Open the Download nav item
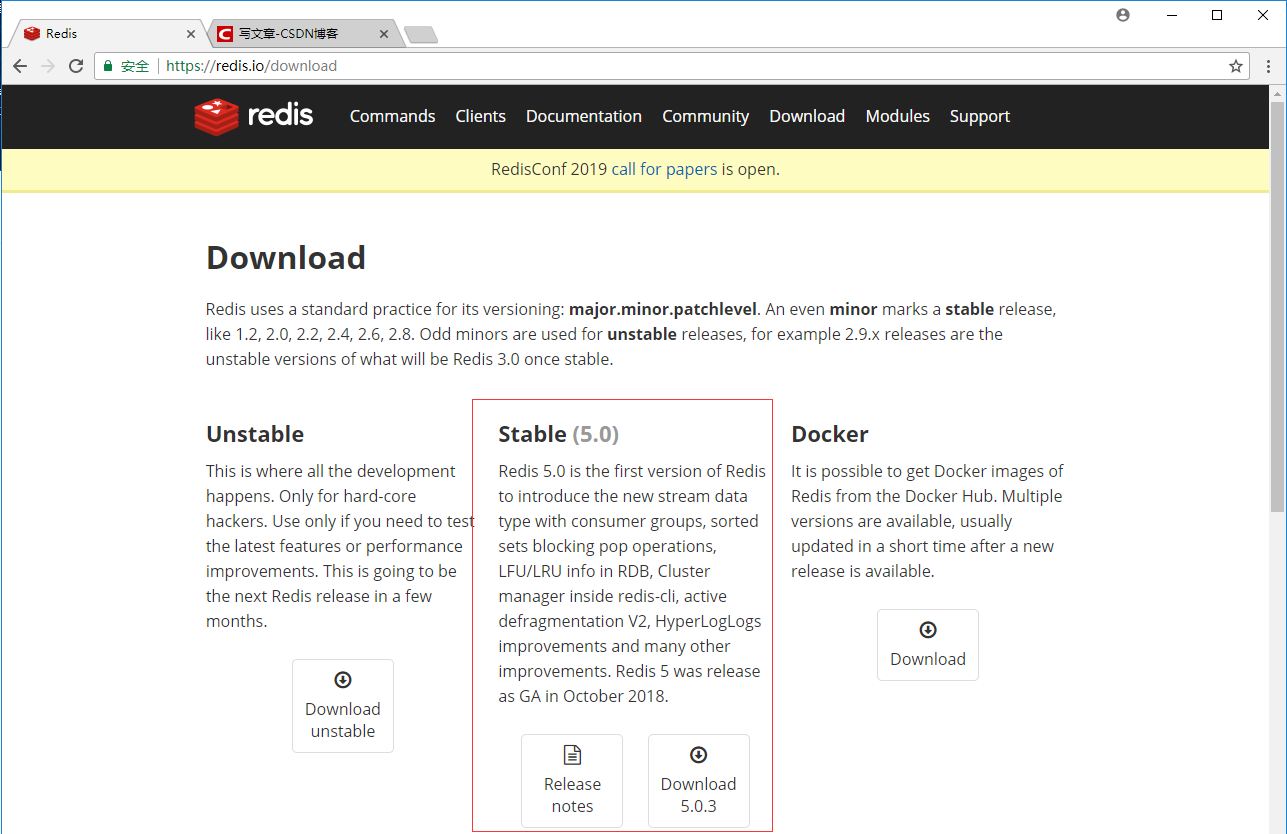This screenshot has width=1287, height=834. (x=807, y=116)
